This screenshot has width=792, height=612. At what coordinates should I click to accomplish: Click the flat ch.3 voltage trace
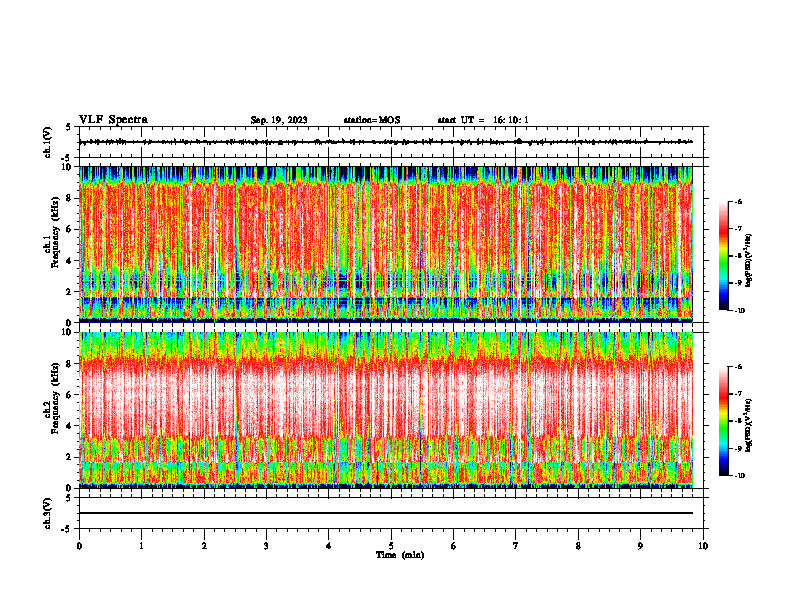tap(386, 513)
